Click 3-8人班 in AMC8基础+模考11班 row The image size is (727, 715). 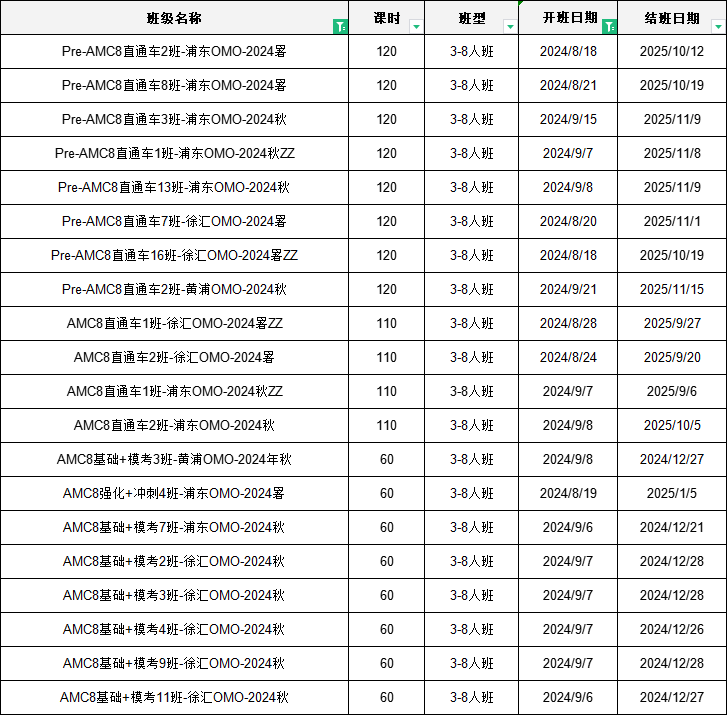click(x=472, y=697)
